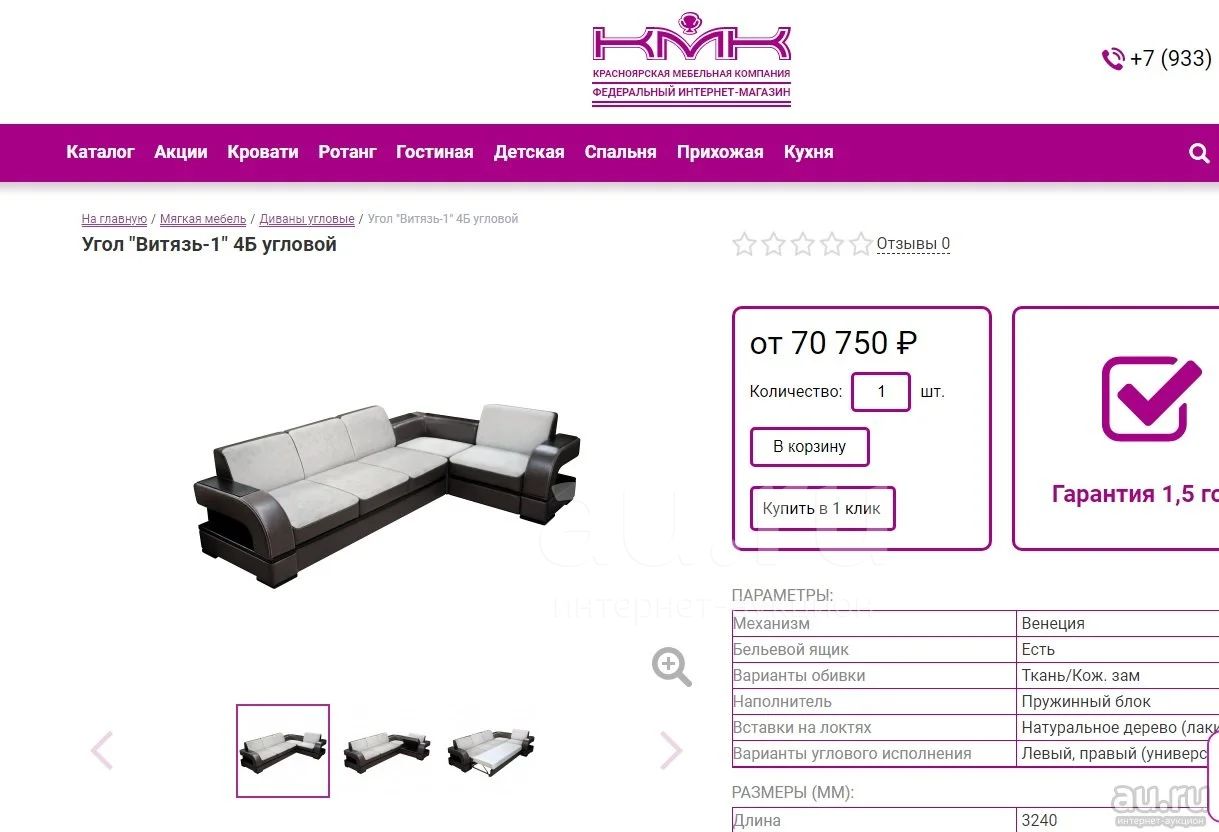Add sofa to cart with В корзину
The width and height of the screenshot is (1219, 832).
810,447
